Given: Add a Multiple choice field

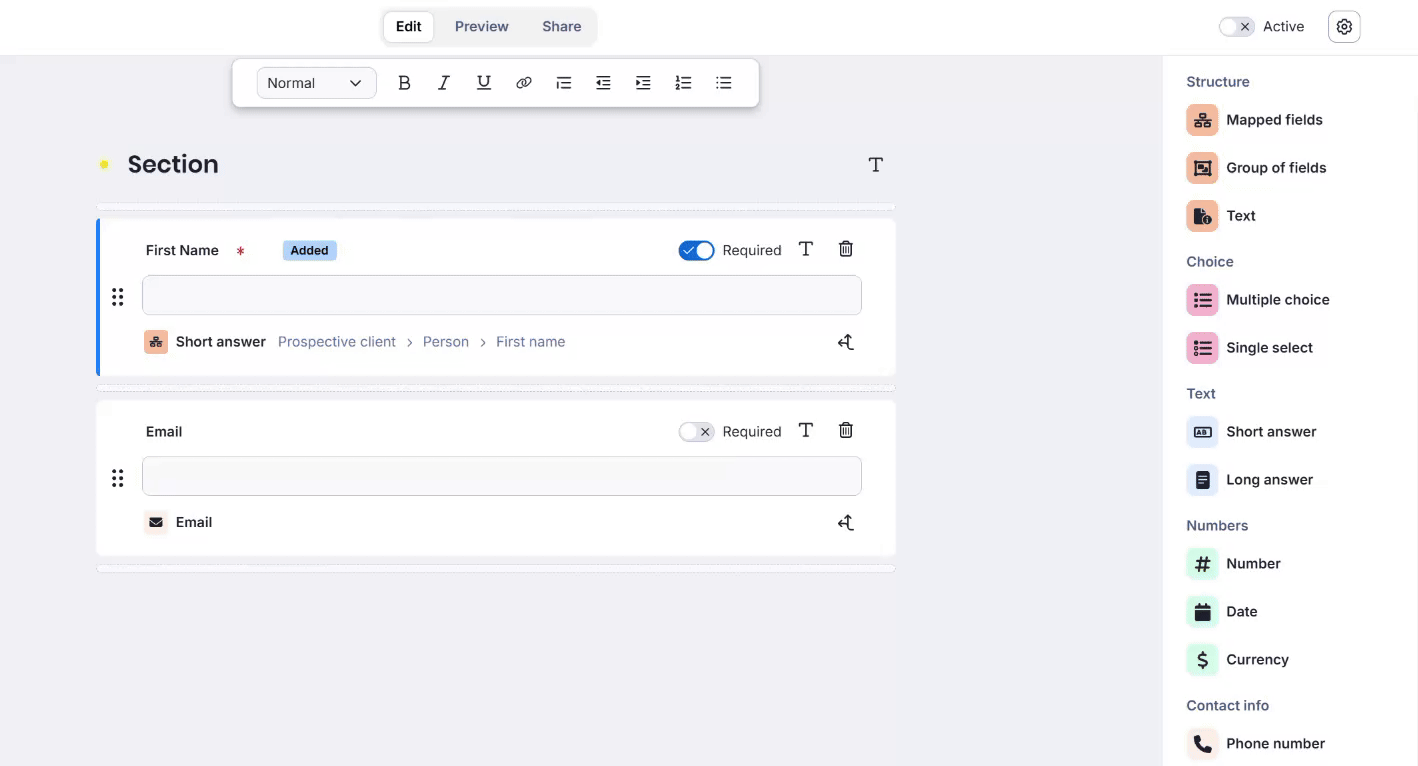Looking at the screenshot, I should (x=1258, y=300).
